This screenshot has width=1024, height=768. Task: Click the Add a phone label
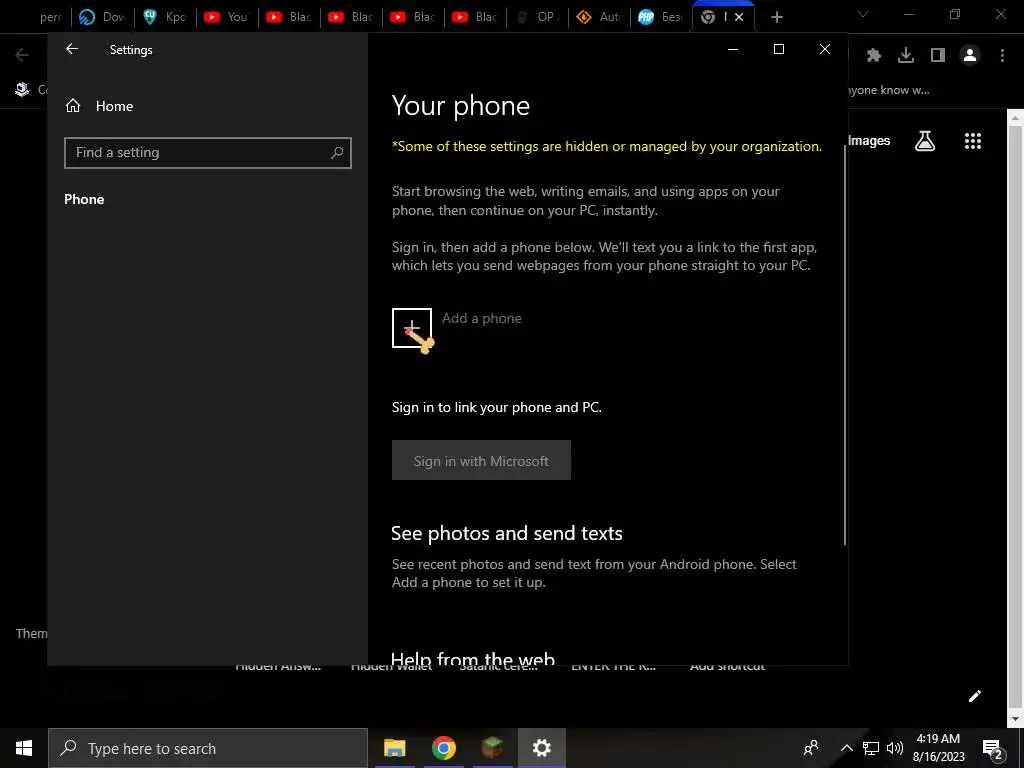[x=482, y=318]
